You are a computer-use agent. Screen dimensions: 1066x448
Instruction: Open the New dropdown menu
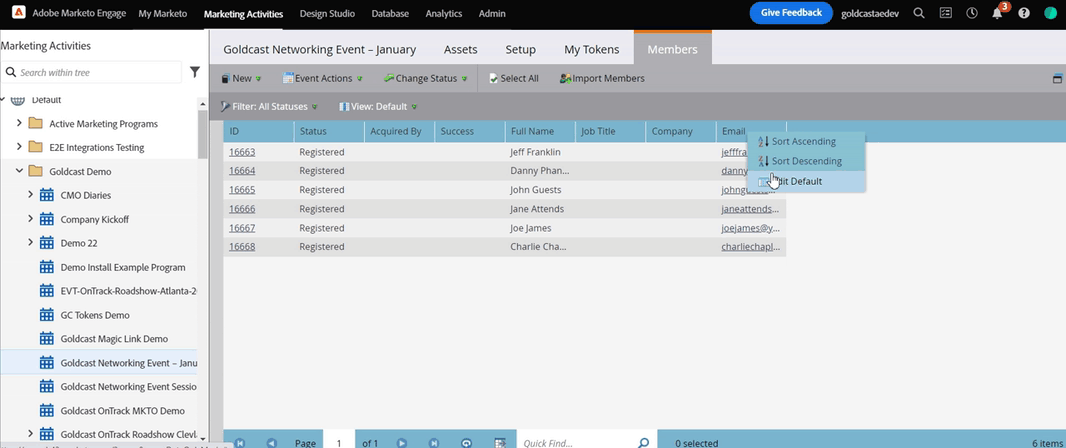[241, 78]
